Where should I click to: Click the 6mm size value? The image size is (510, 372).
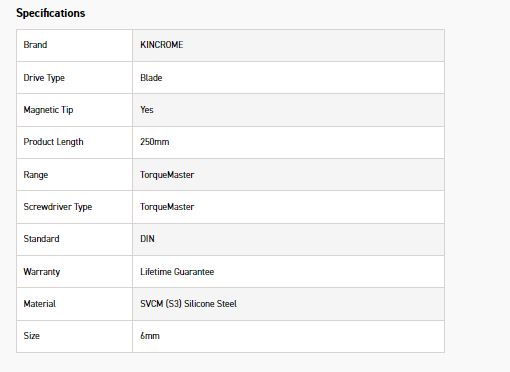coord(150,336)
